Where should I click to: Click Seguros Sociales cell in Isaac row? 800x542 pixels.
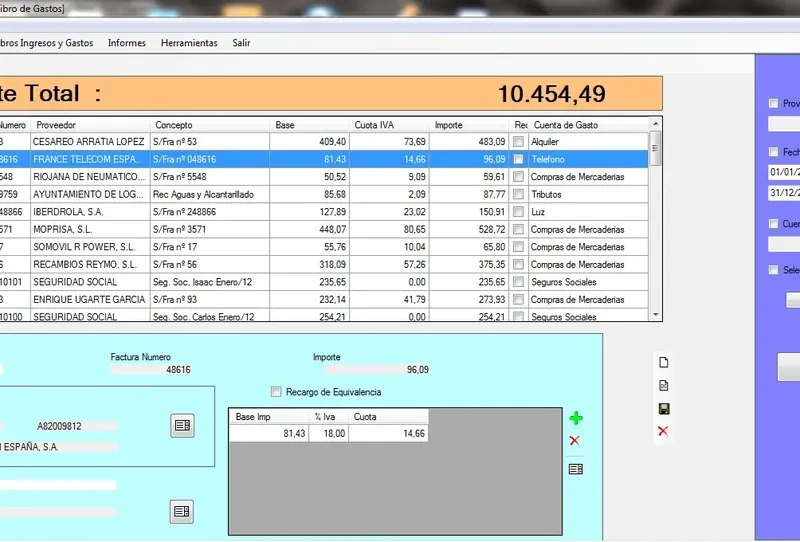pyautogui.click(x=588, y=282)
